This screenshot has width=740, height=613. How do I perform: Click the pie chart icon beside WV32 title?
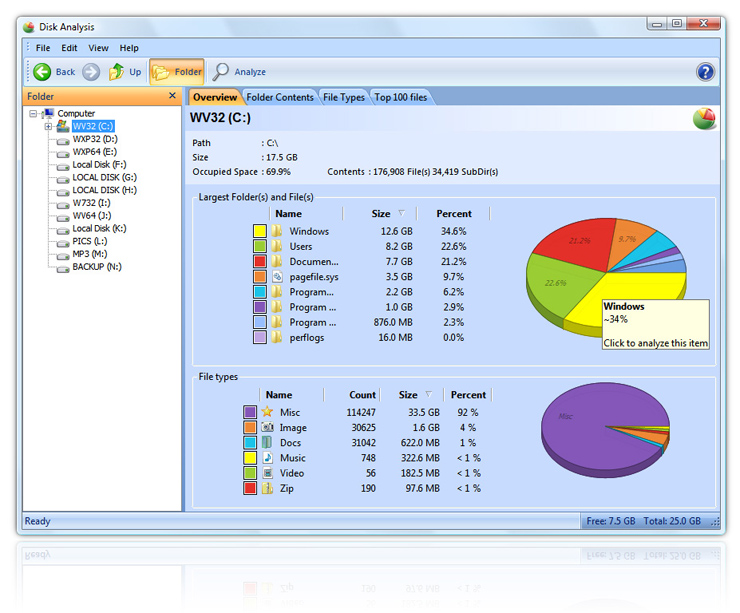point(704,119)
